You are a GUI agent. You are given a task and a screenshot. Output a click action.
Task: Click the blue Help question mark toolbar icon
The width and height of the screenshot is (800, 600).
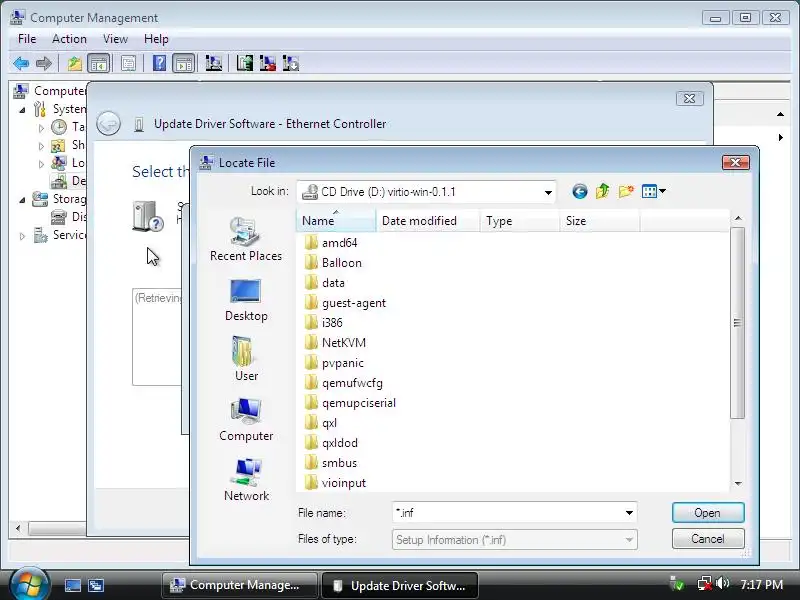pos(159,64)
